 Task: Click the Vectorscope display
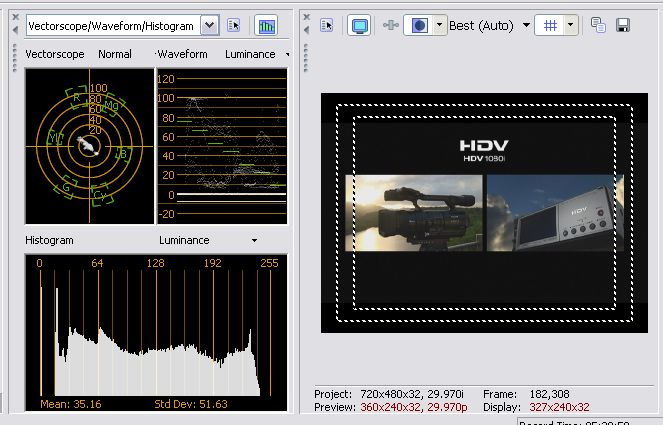[x=90, y=146]
